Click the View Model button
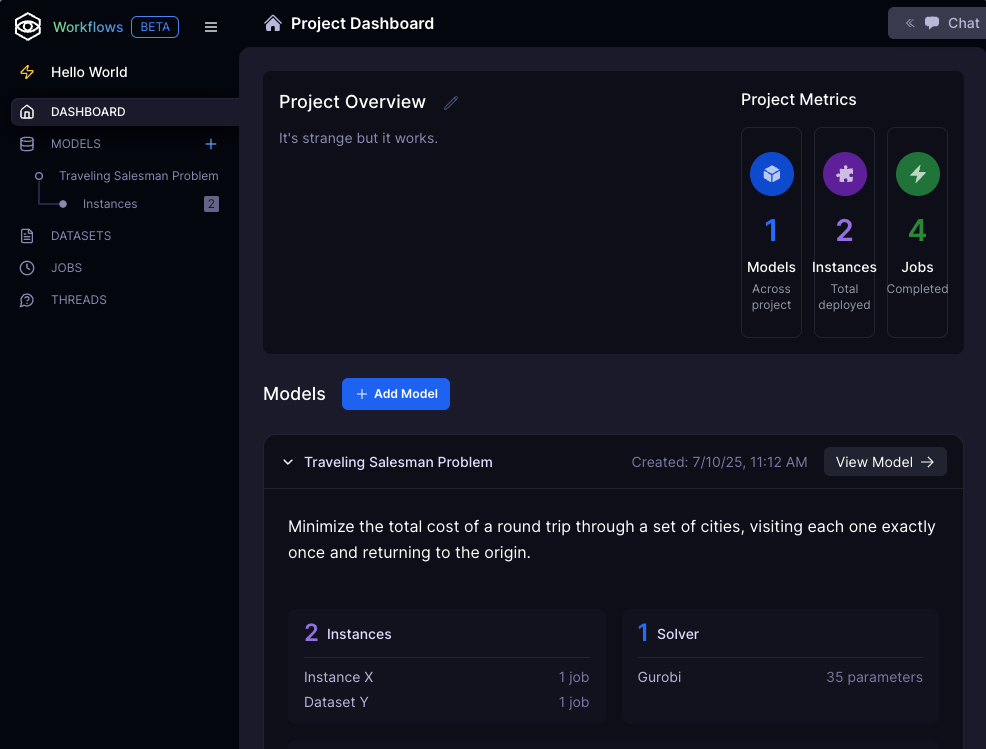 (884, 462)
